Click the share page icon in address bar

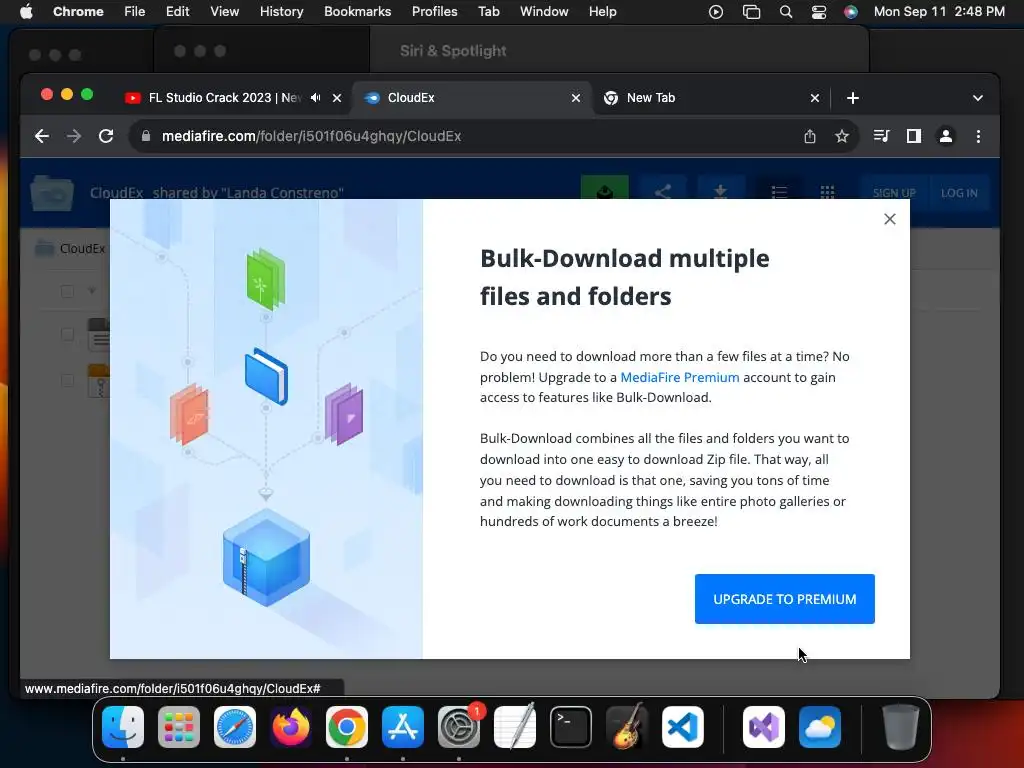point(810,136)
